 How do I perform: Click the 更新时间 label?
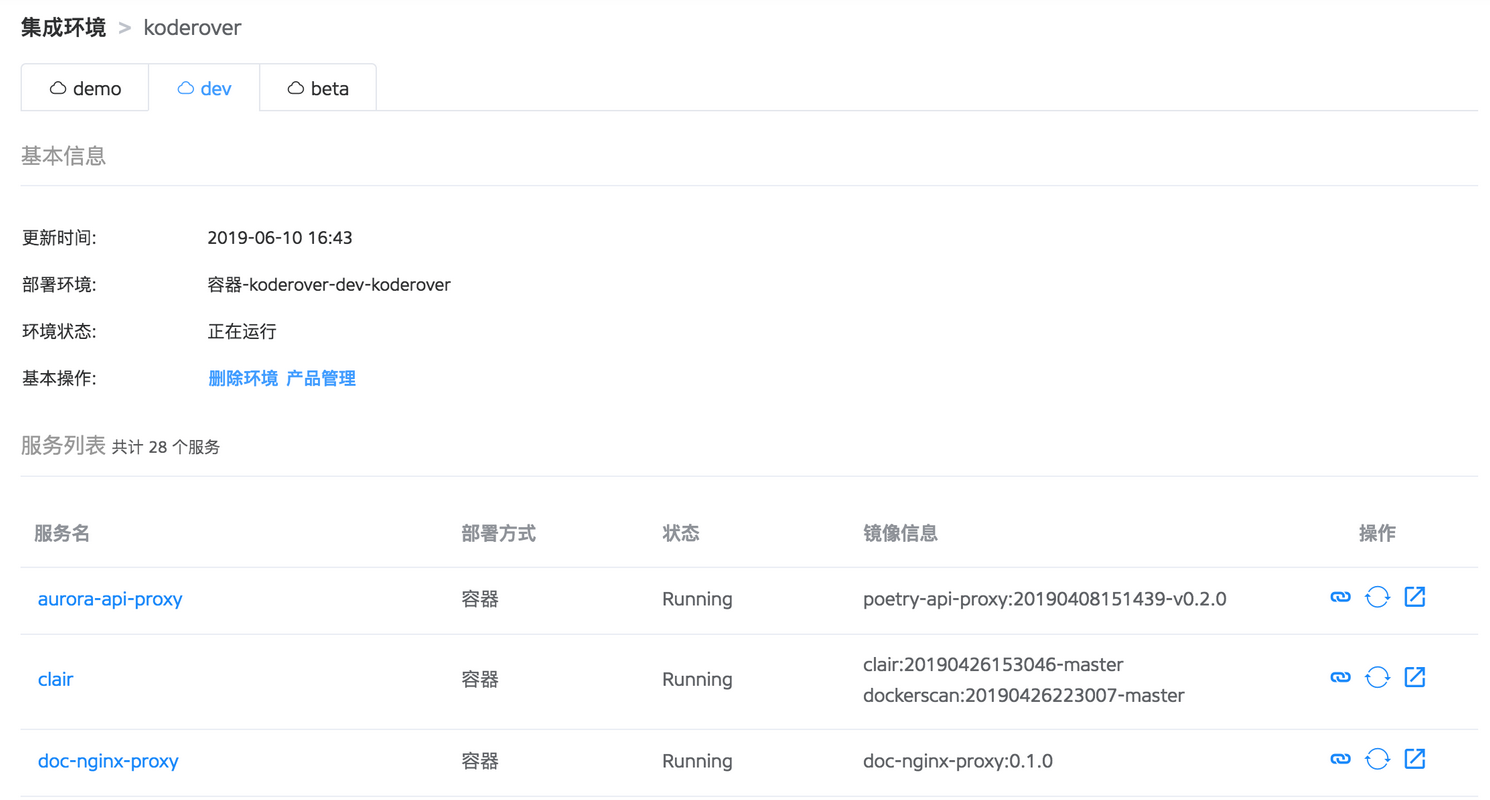tap(59, 238)
